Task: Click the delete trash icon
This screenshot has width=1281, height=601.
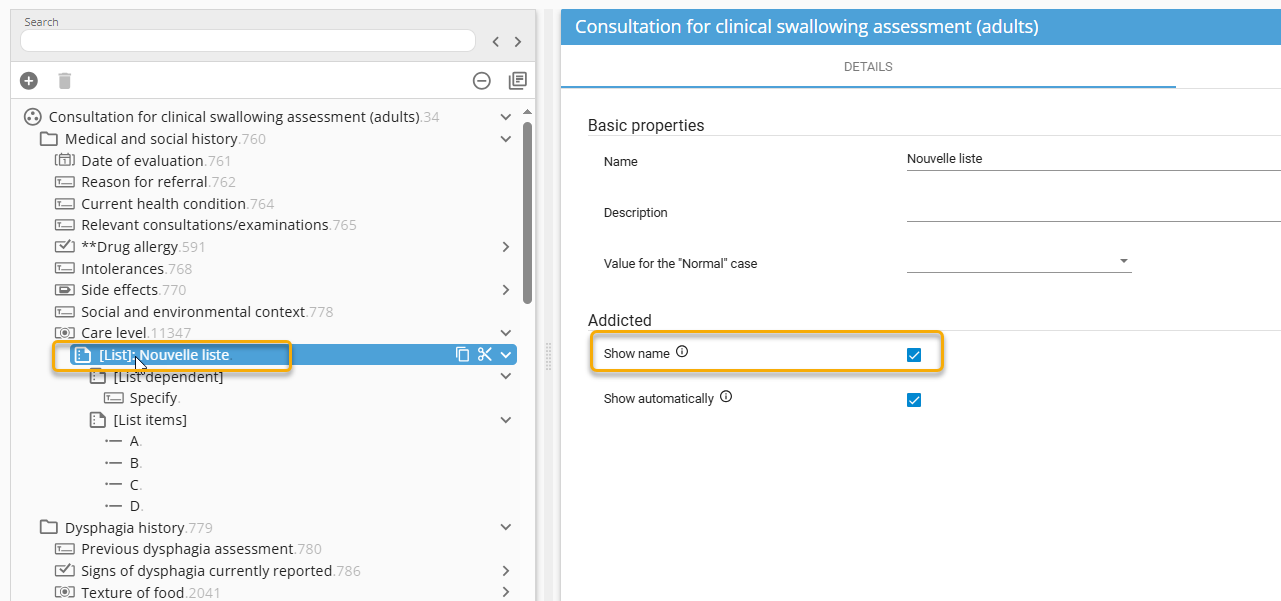Action: click(x=64, y=81)
